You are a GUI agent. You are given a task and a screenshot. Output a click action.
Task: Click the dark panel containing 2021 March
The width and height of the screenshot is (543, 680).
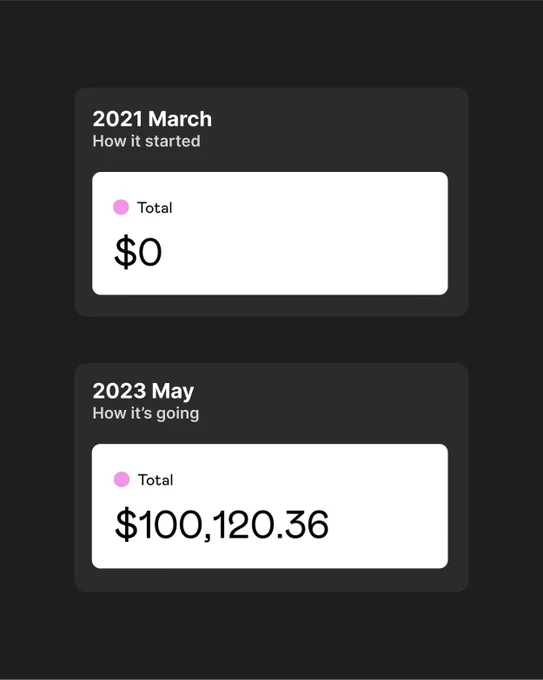272,202
